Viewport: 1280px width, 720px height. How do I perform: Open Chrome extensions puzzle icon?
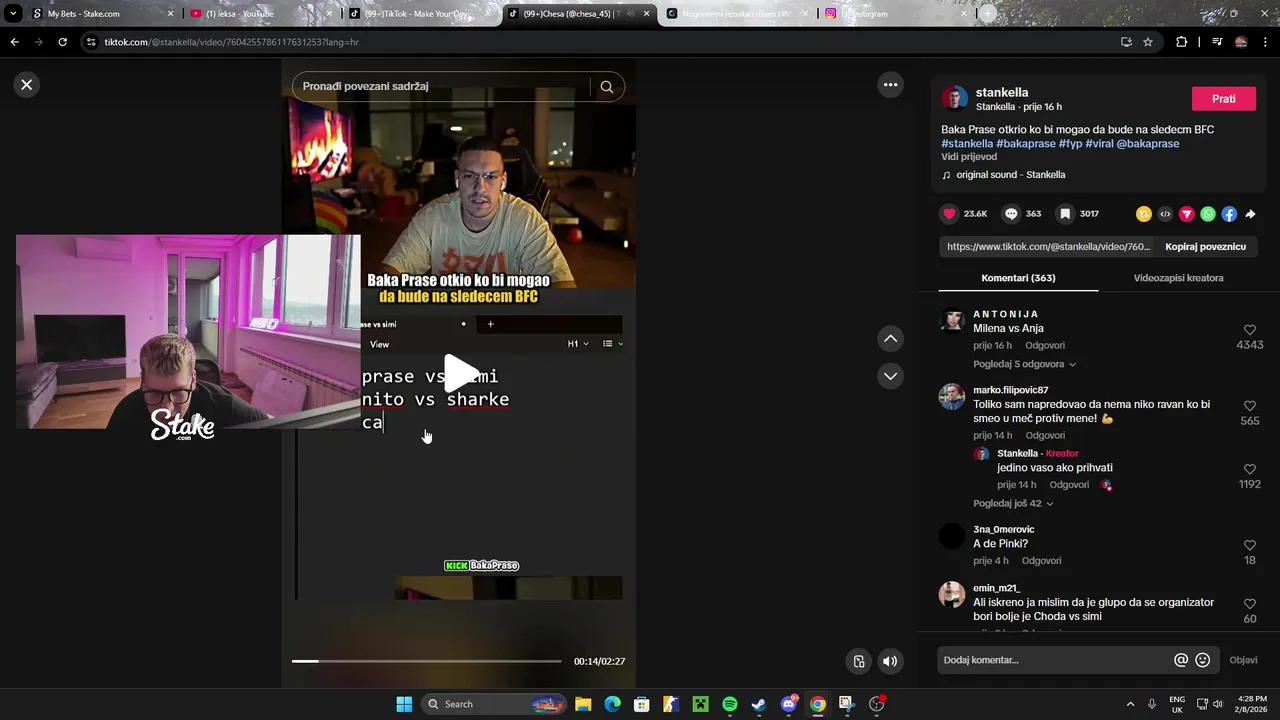1181,42
